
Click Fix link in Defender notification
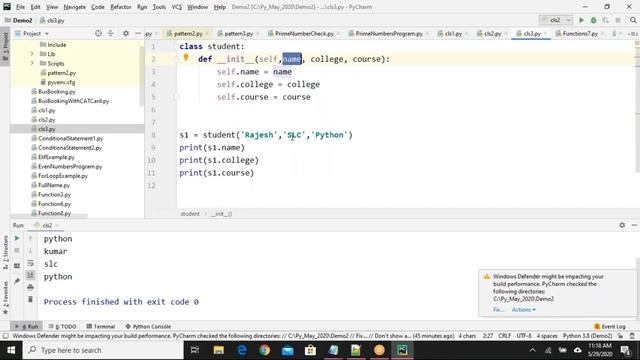[x=498, y=310]
